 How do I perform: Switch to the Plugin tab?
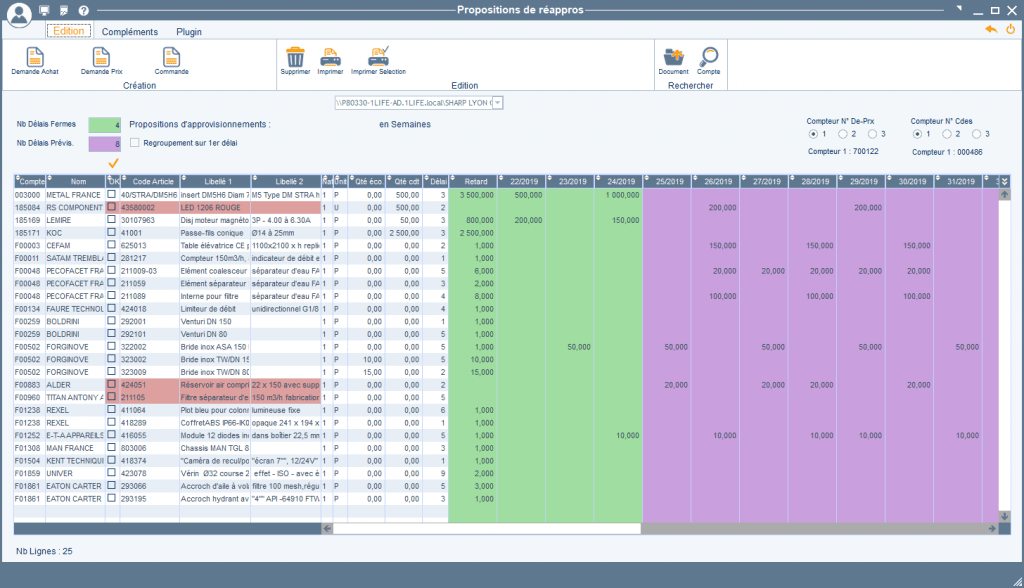[189, 31]
